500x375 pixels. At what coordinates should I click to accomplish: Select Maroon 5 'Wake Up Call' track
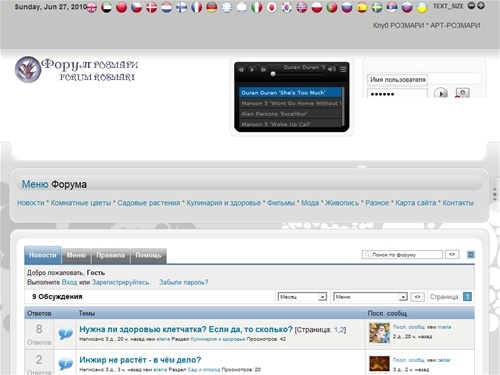(x=290, y=124)
